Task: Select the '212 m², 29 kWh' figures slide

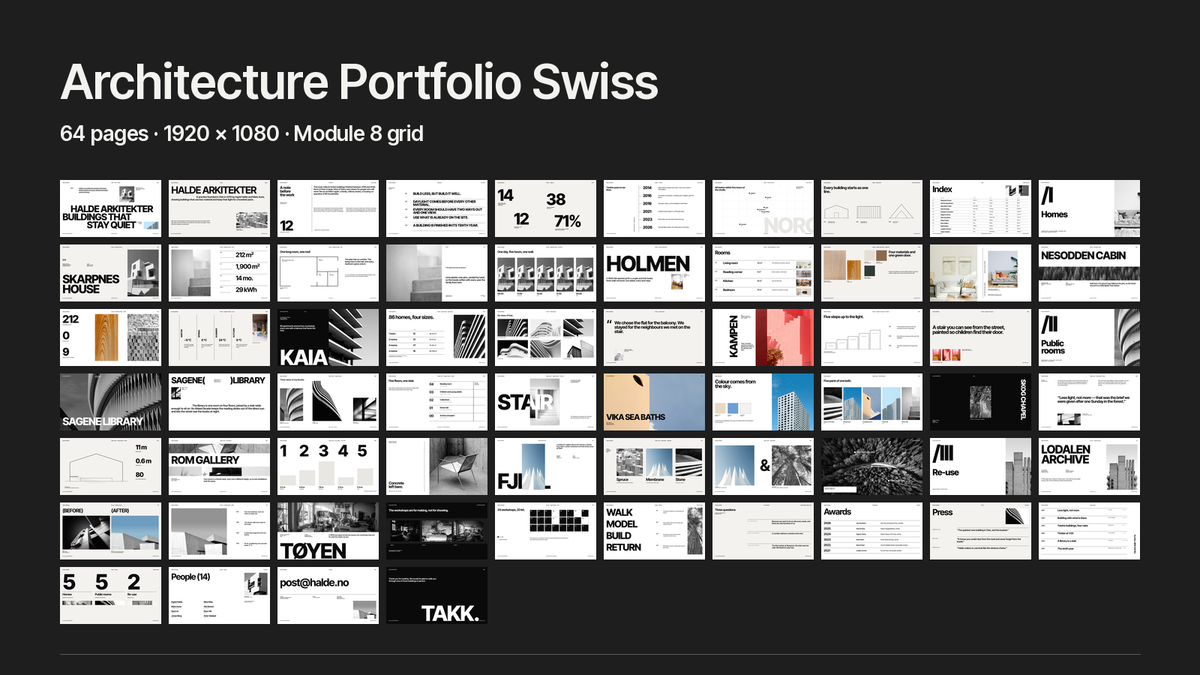Action: pos(219,273)
